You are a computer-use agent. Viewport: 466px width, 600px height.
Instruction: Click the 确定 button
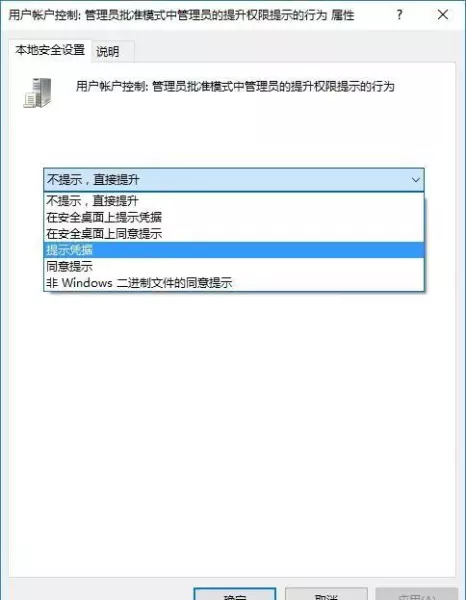(x=235, y=594)
